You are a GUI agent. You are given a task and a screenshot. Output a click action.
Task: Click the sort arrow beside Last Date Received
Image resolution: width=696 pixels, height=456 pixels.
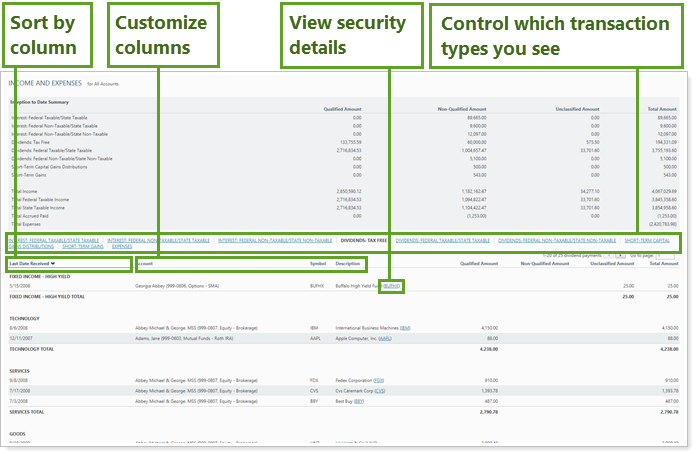coord(52,264)
